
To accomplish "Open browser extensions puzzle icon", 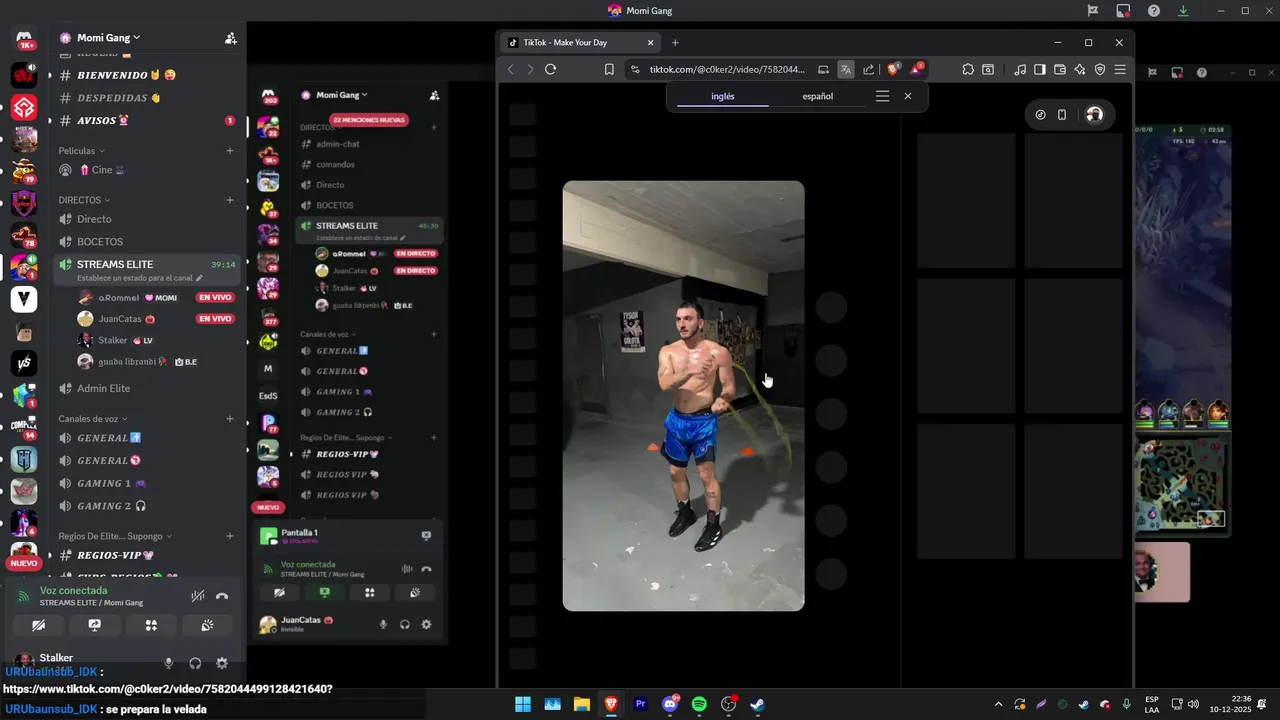I will coord(968,69).
